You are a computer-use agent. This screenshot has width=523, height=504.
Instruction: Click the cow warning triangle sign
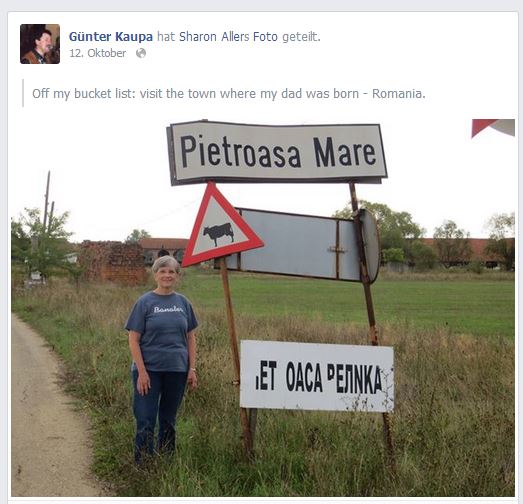pyautogui.click(x=221, y=228)
